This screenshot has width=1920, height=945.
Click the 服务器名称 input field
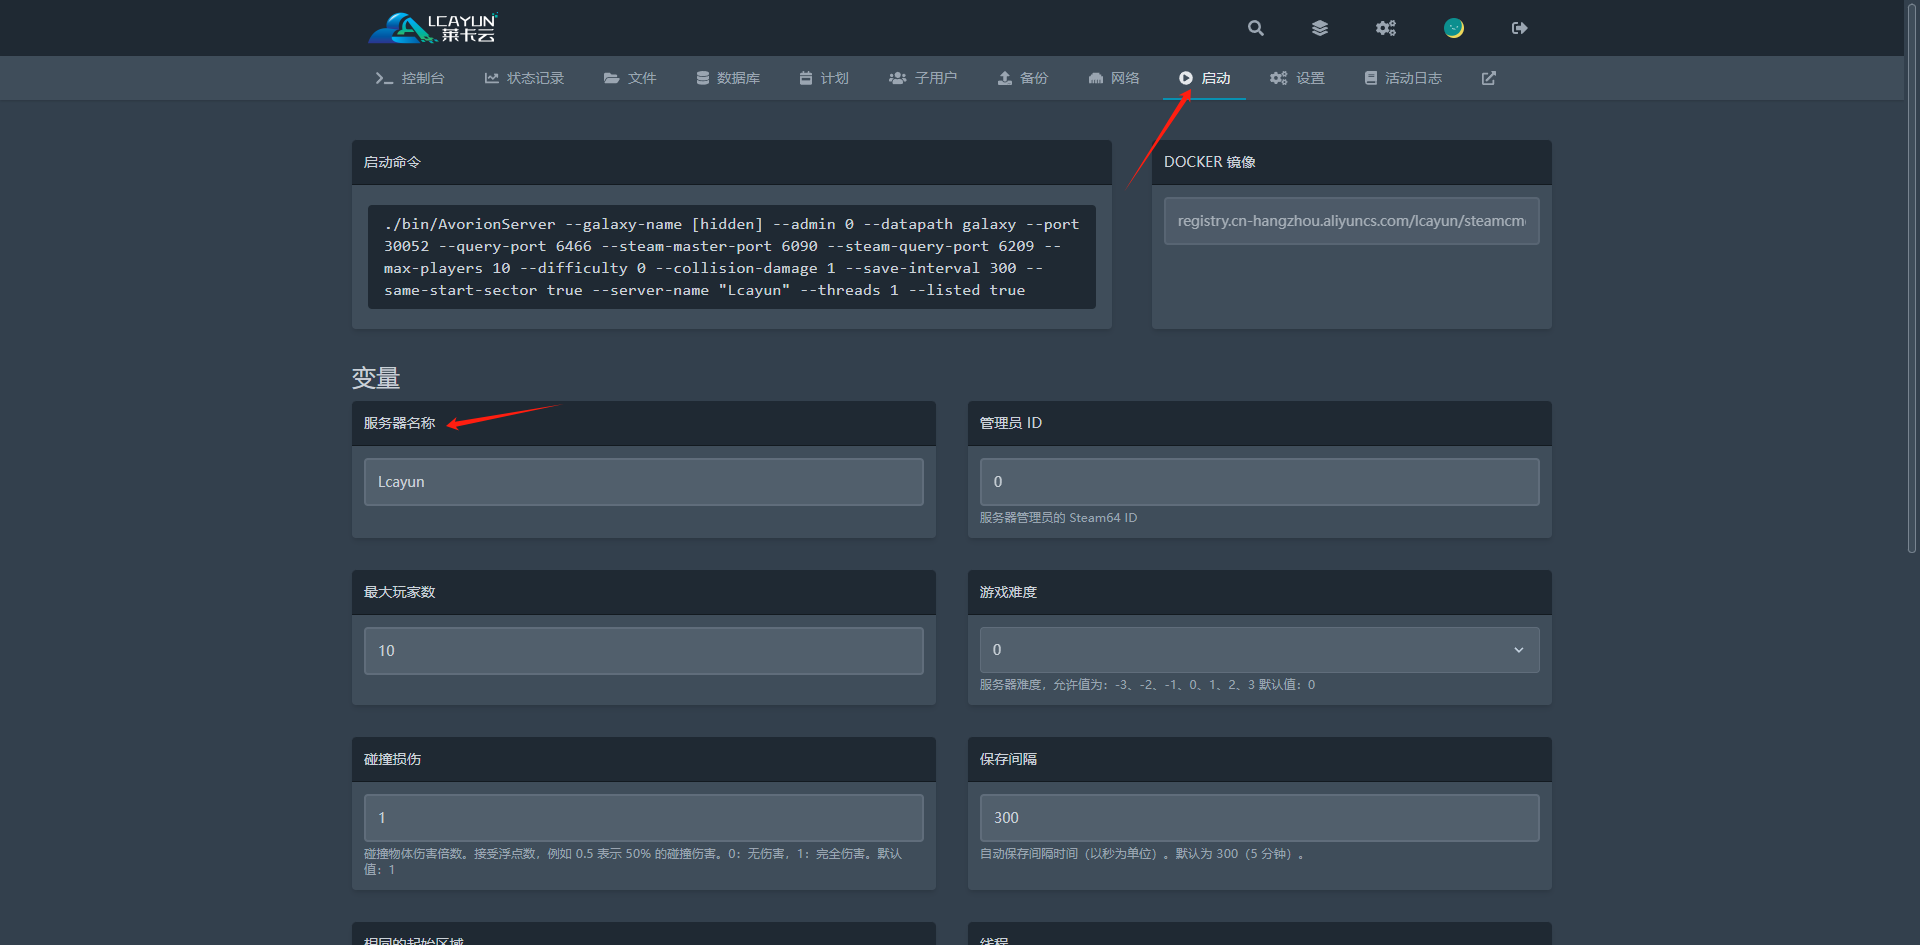(x=643, y=482)
